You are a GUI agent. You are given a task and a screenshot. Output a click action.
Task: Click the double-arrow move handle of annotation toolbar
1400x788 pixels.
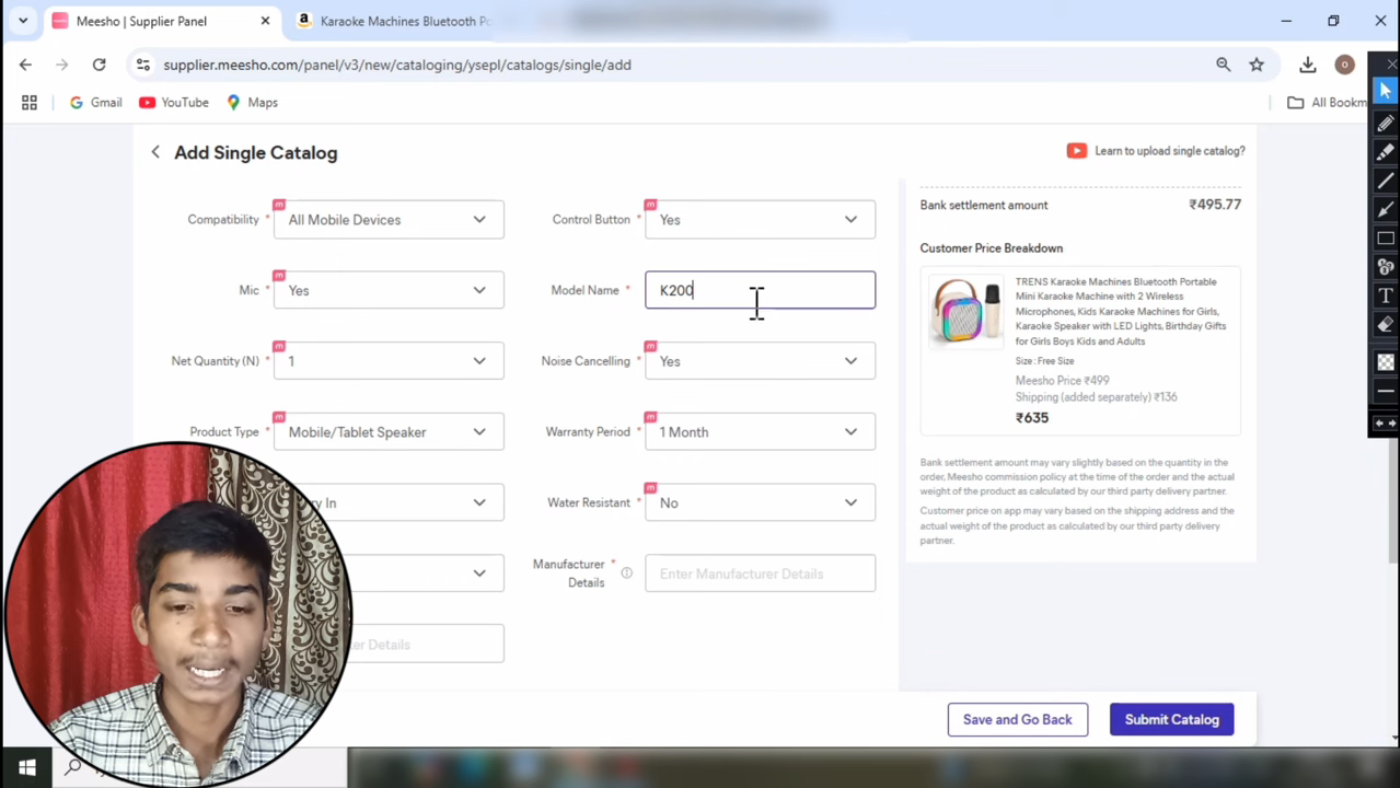(x=1385, y=423)
